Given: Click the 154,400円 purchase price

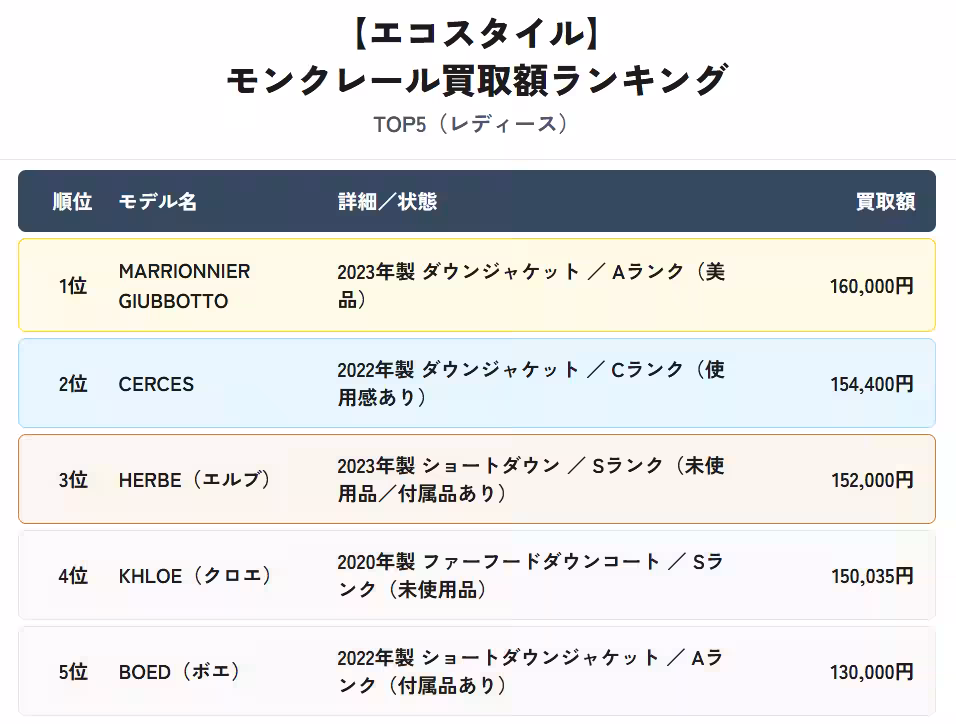Looking at the screenshot, I should point(871,384).
